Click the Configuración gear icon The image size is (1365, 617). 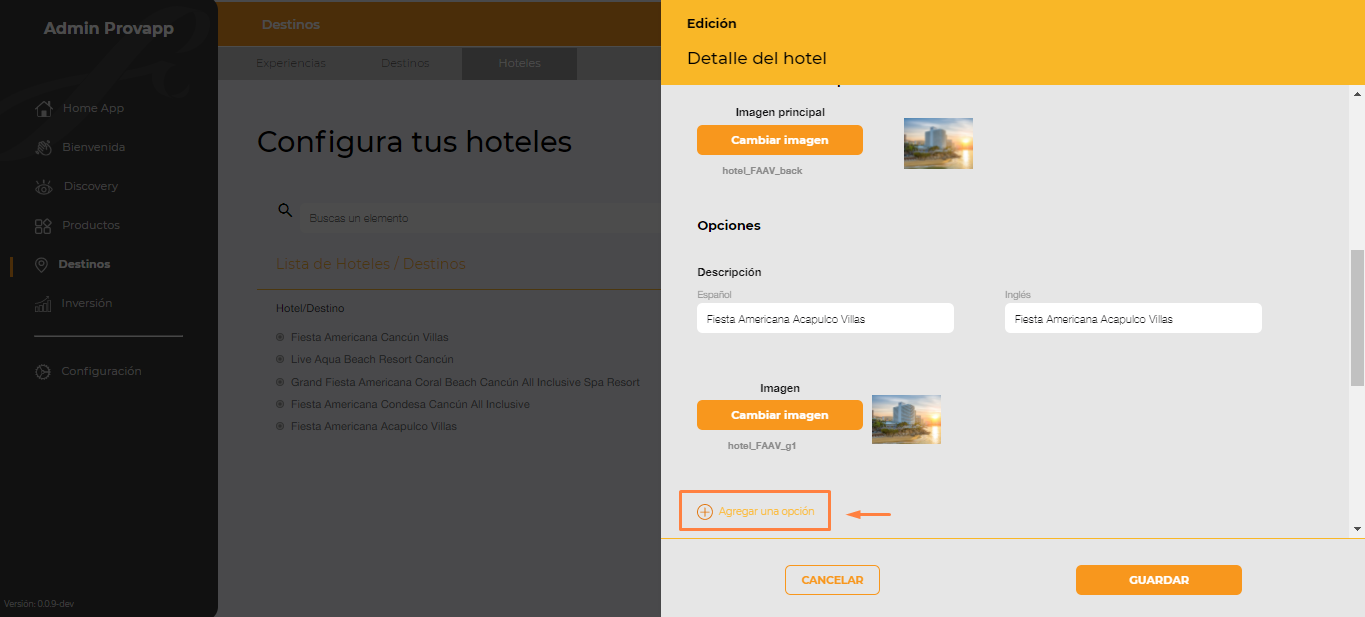43,372
